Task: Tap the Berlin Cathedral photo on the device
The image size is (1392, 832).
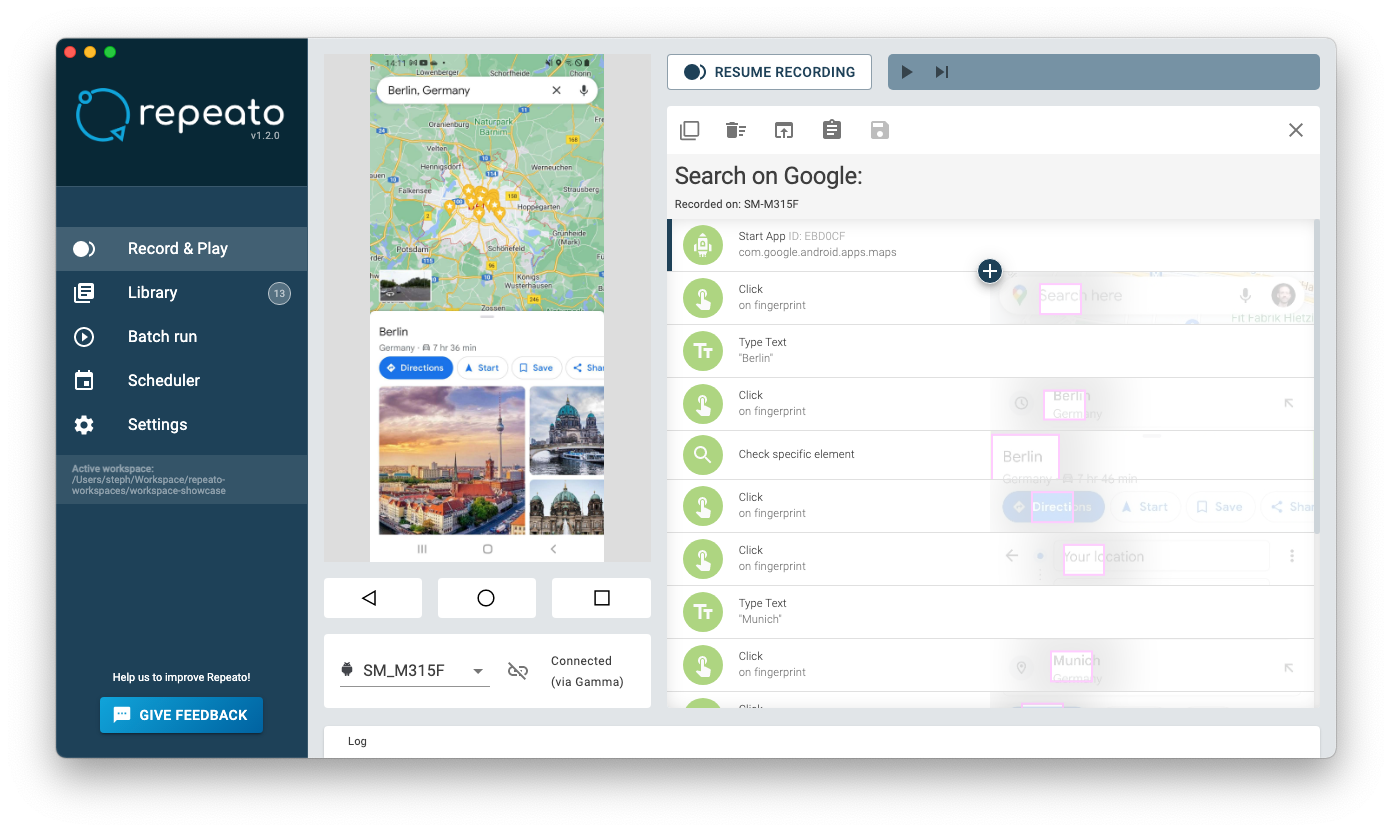Action: pyautogui.click(x=567, y=431)
